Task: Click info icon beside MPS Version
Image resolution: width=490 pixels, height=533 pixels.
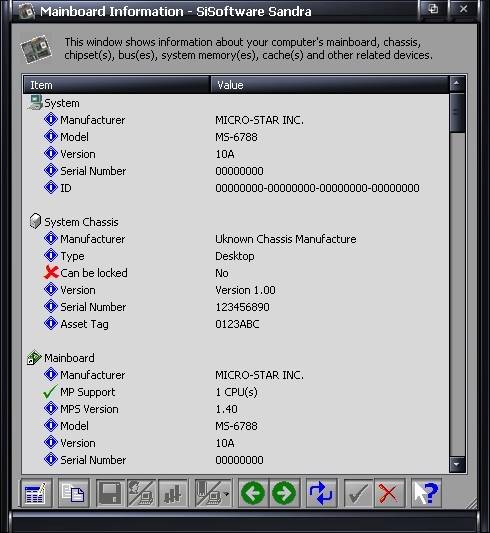Action: click(51, 408)
